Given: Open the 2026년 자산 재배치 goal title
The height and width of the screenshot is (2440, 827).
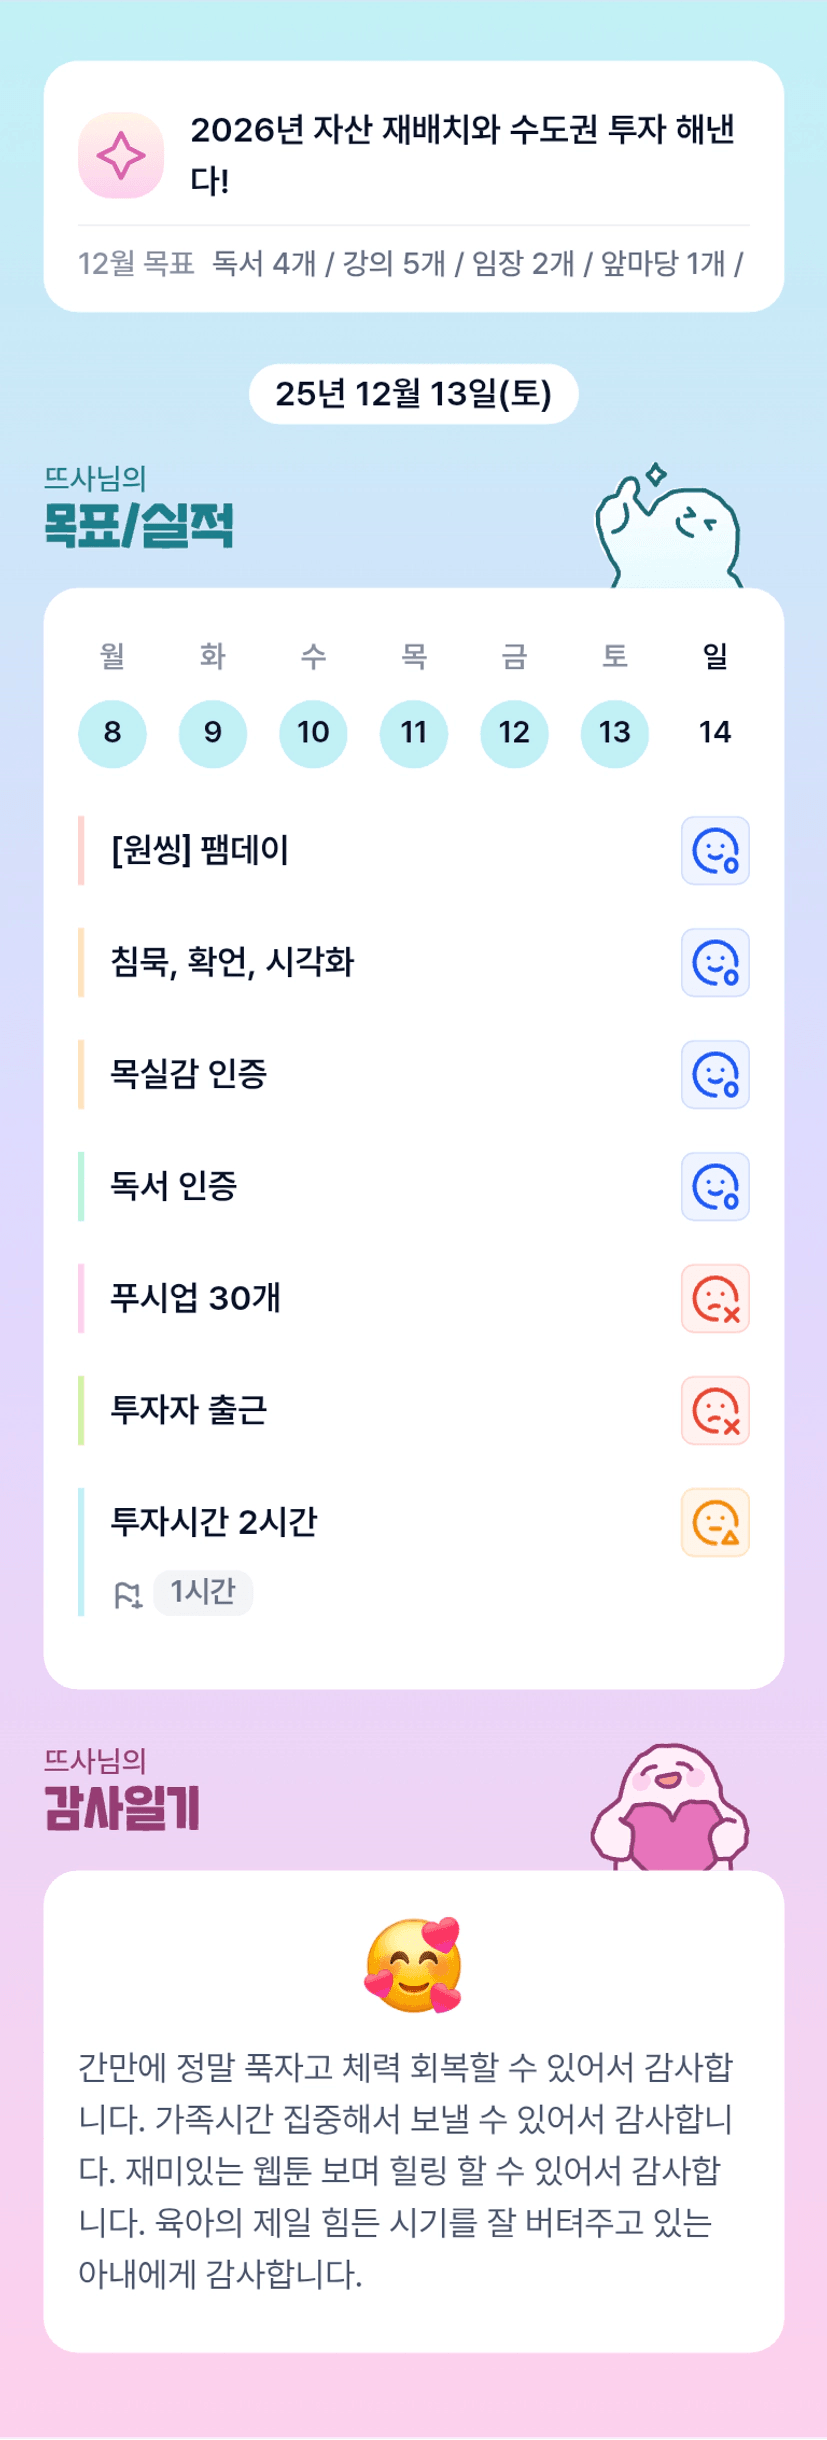Looking at the screenshot, I should [463, 154].
